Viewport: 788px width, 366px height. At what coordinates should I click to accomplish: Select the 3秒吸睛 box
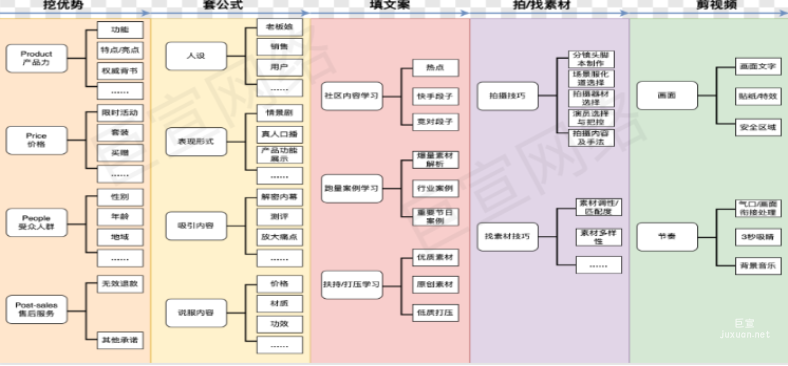pyautogui.click(x=758, y=236)
